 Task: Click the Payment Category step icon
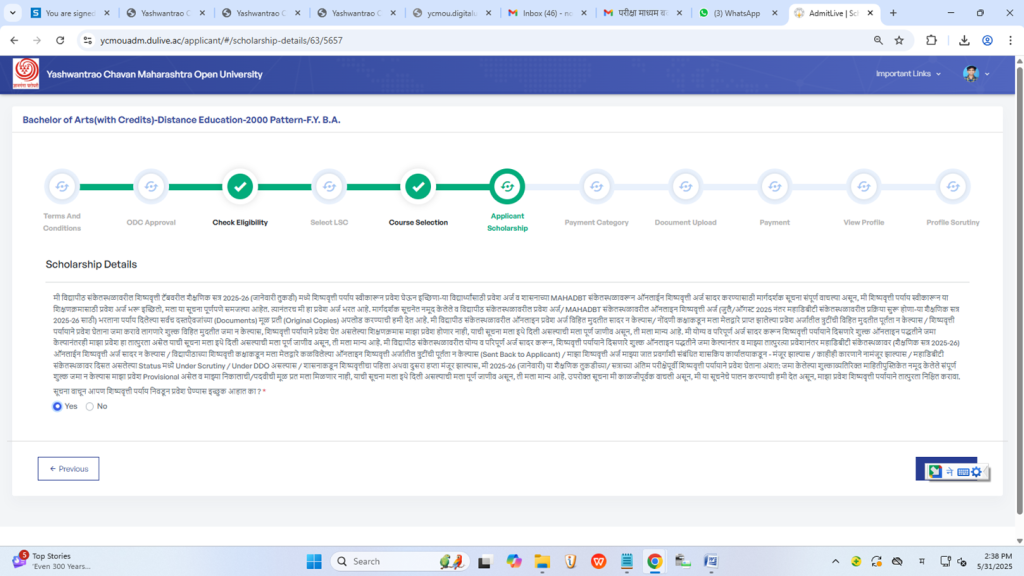(596, 186)
